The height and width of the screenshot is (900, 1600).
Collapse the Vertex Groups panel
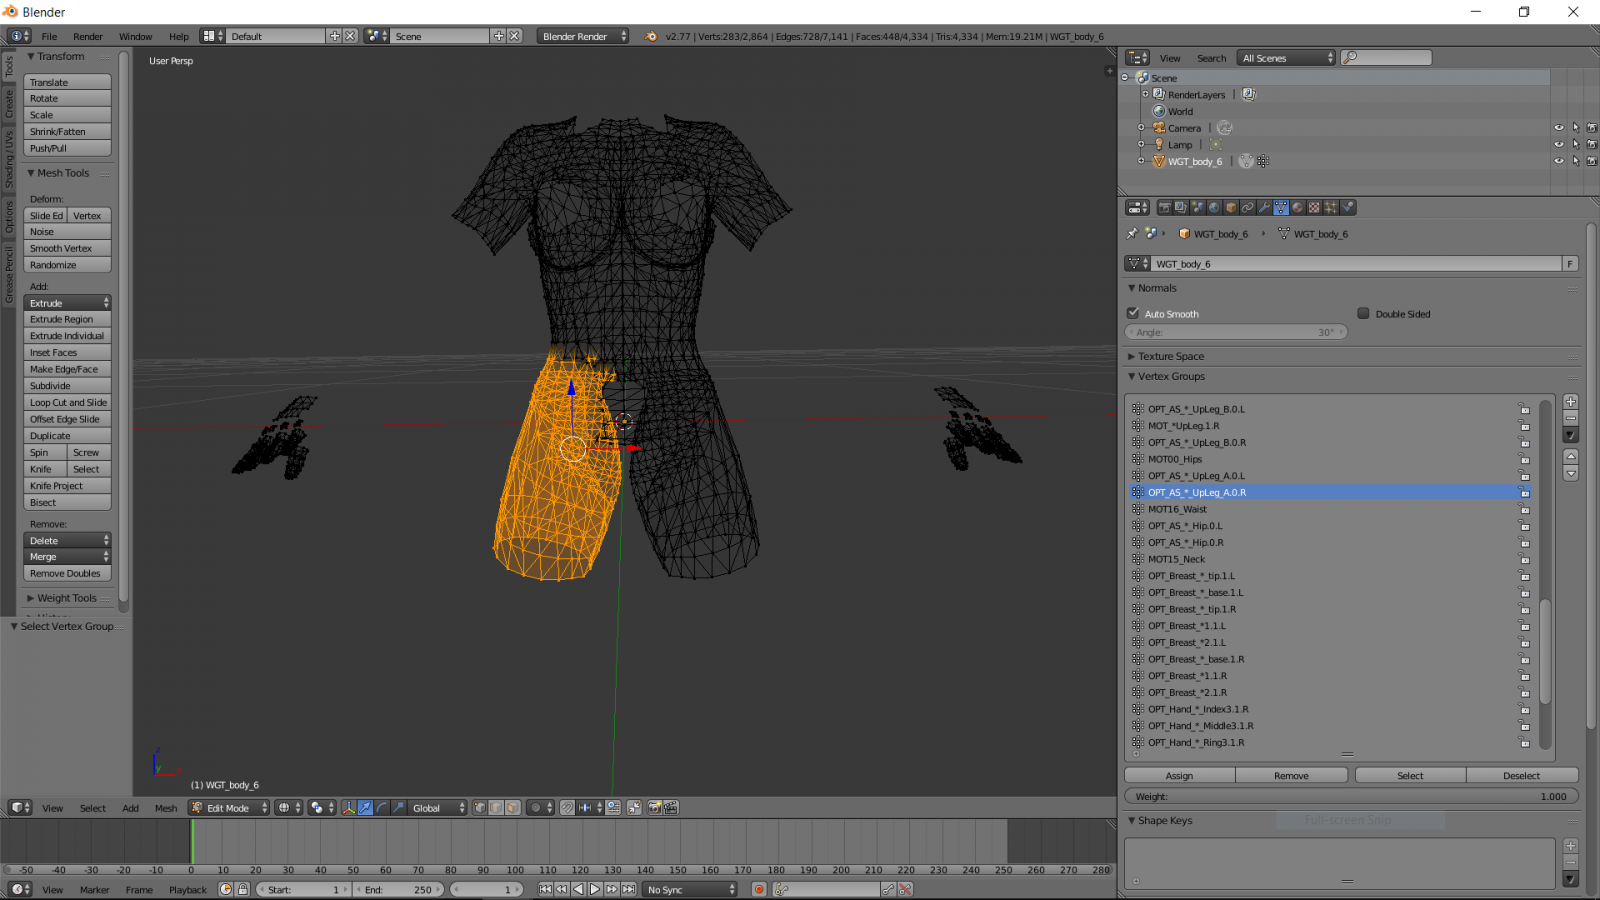coord(1133,377)
